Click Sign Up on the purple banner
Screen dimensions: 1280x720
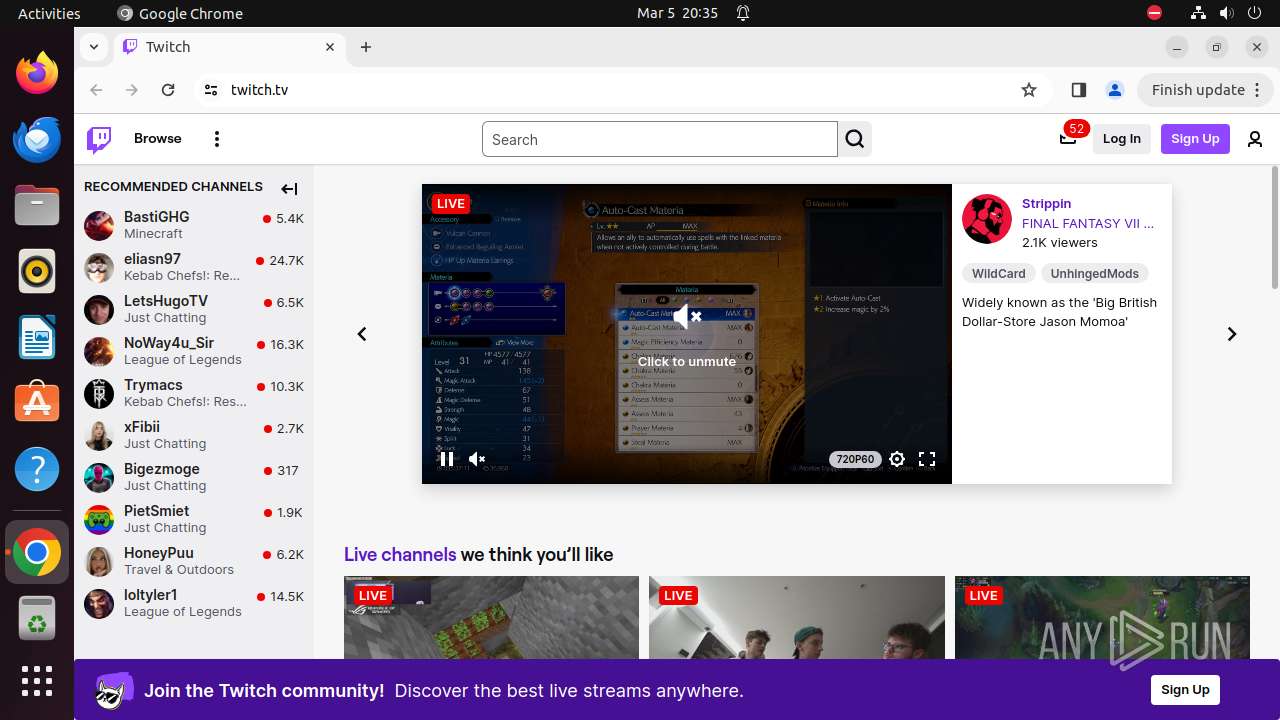coord(1185,690)
